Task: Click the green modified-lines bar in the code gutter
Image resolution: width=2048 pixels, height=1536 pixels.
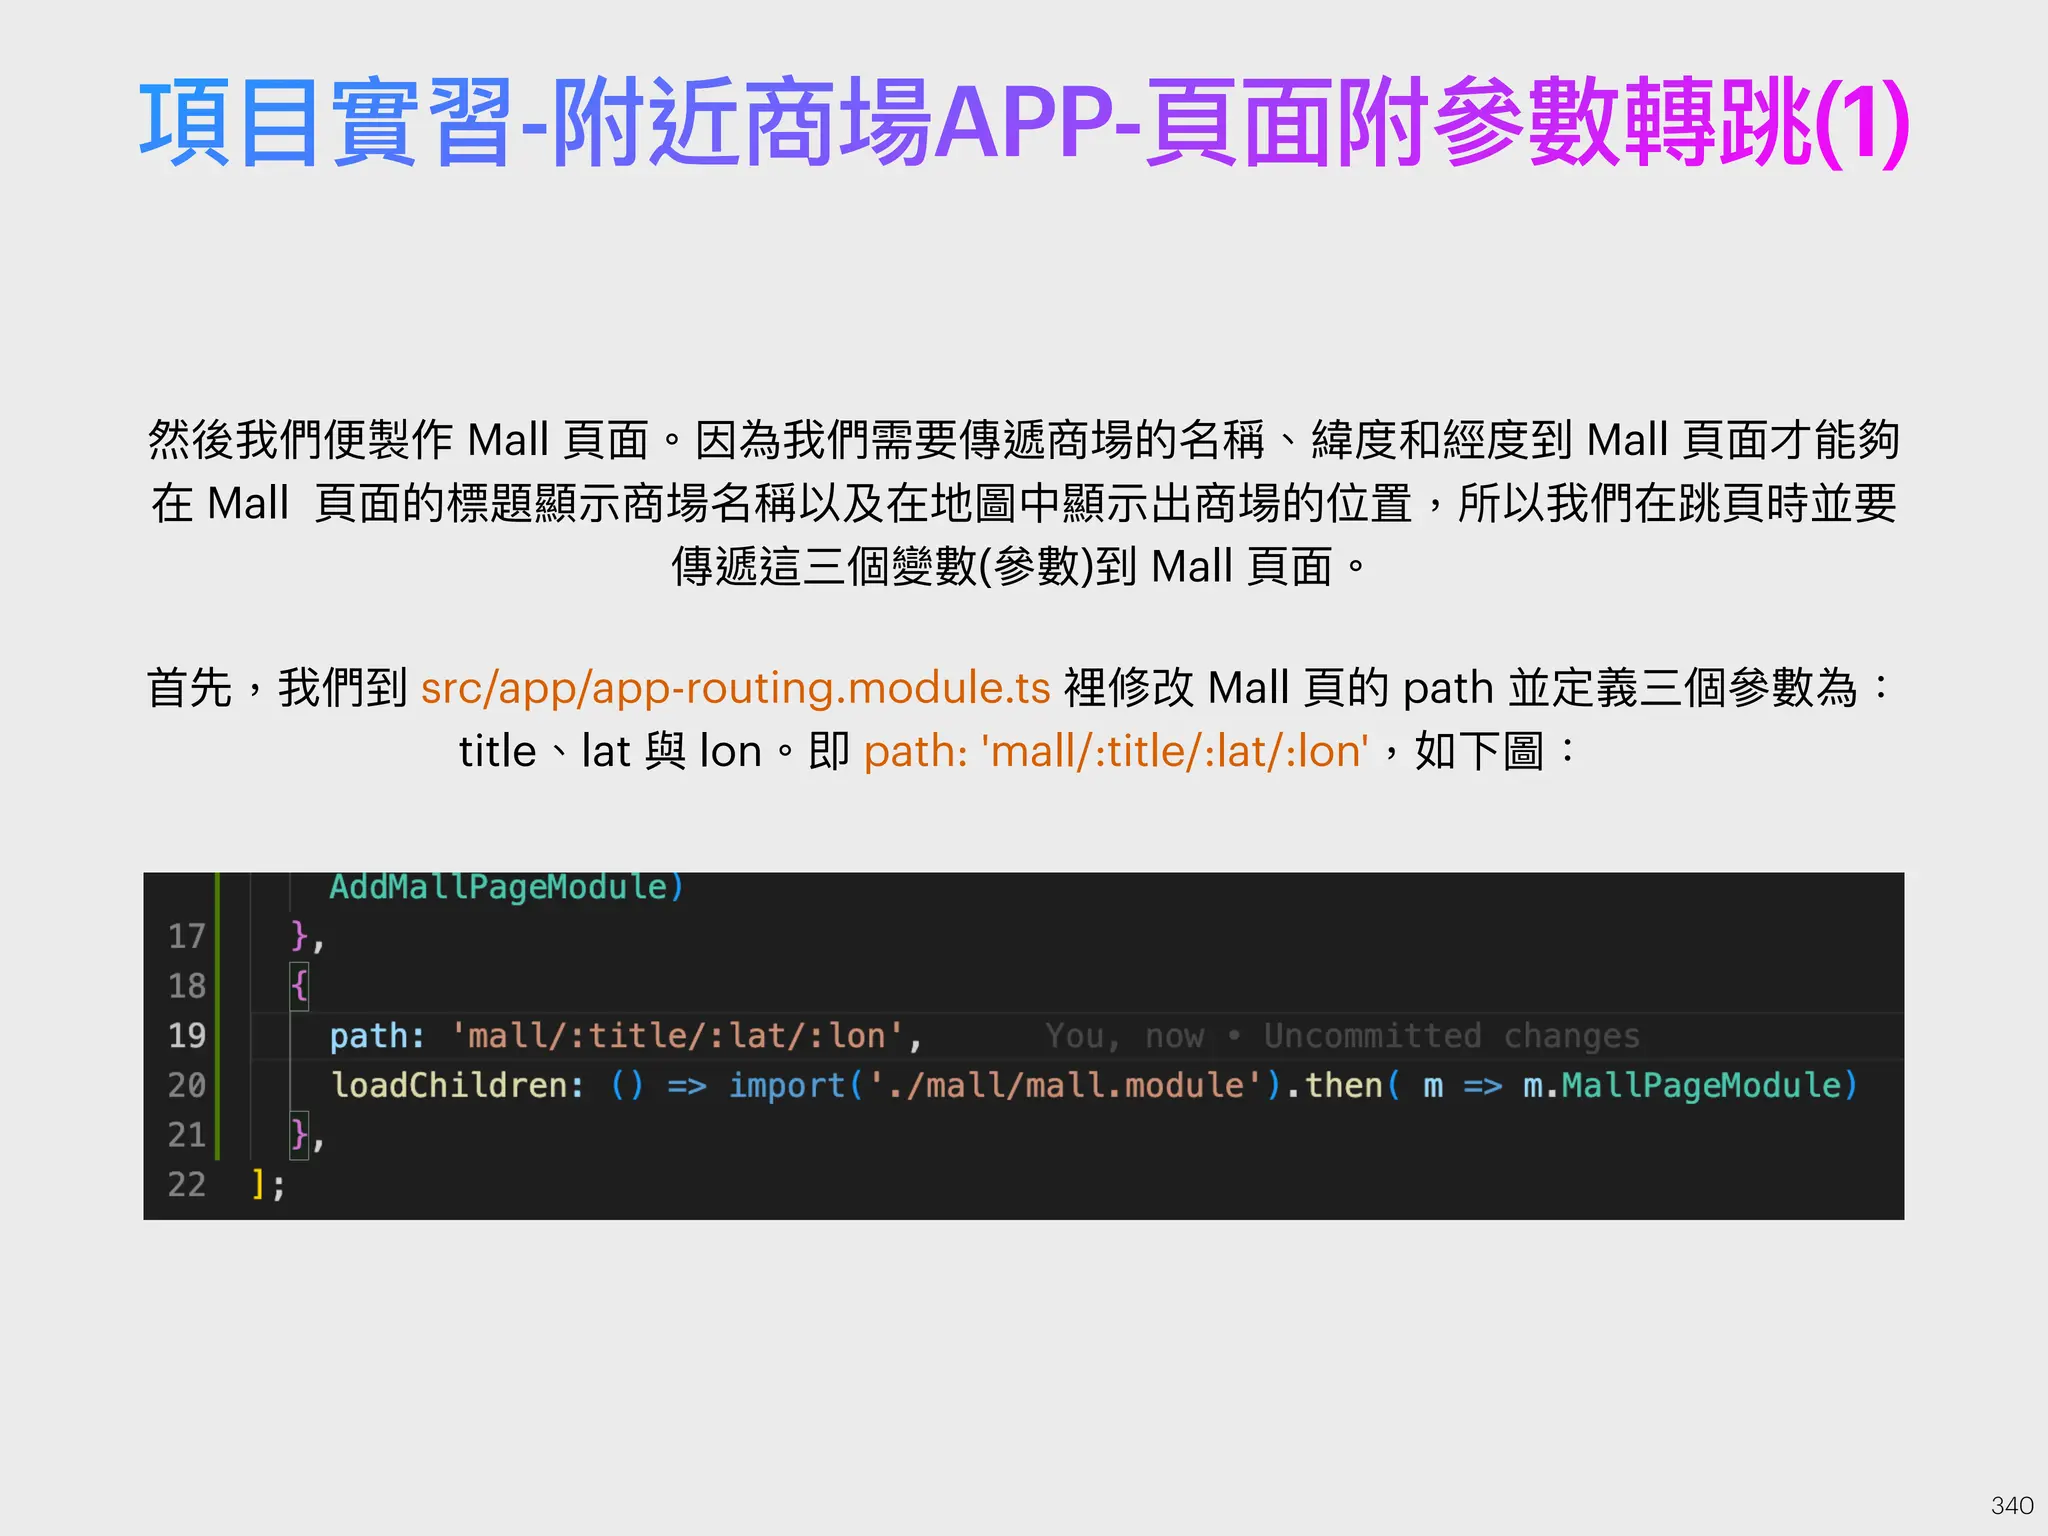Action: pos(217,1015)
